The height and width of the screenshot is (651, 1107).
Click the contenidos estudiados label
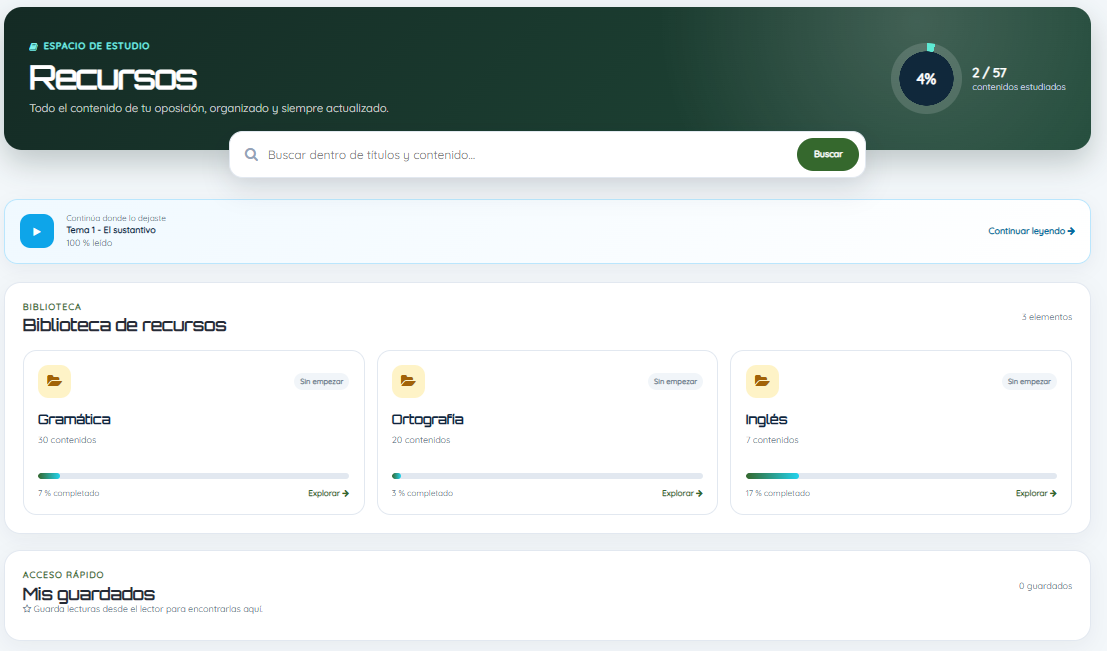(1019, 87)
